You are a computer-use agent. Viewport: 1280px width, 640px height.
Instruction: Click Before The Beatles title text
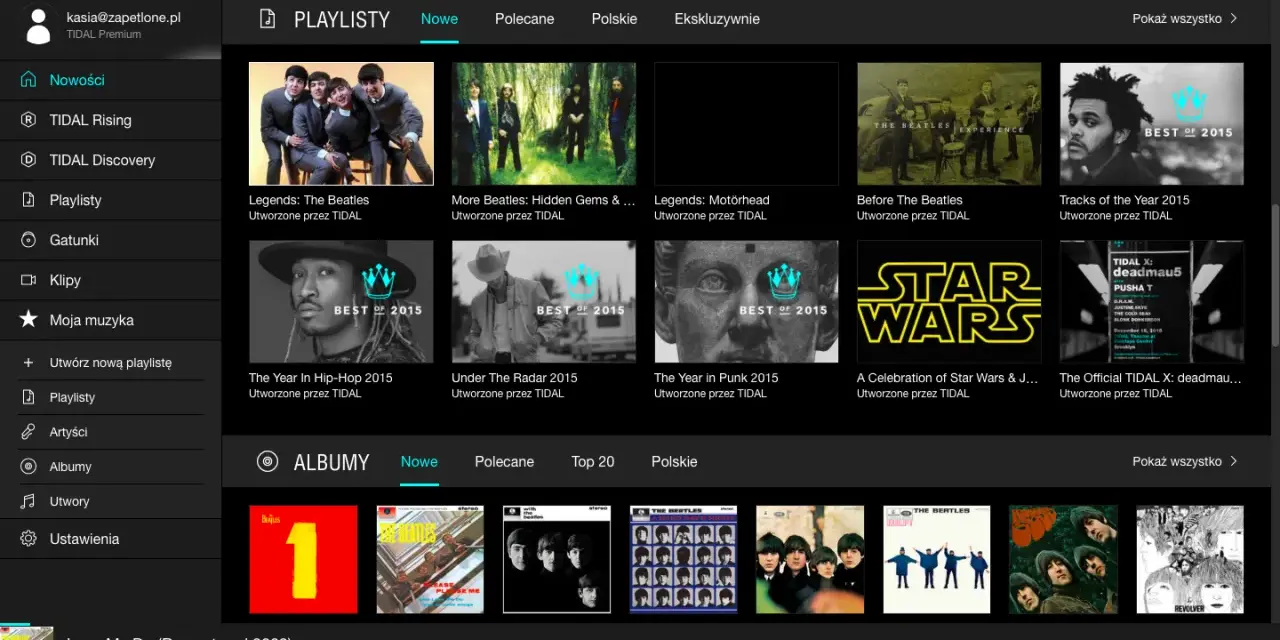910,200
